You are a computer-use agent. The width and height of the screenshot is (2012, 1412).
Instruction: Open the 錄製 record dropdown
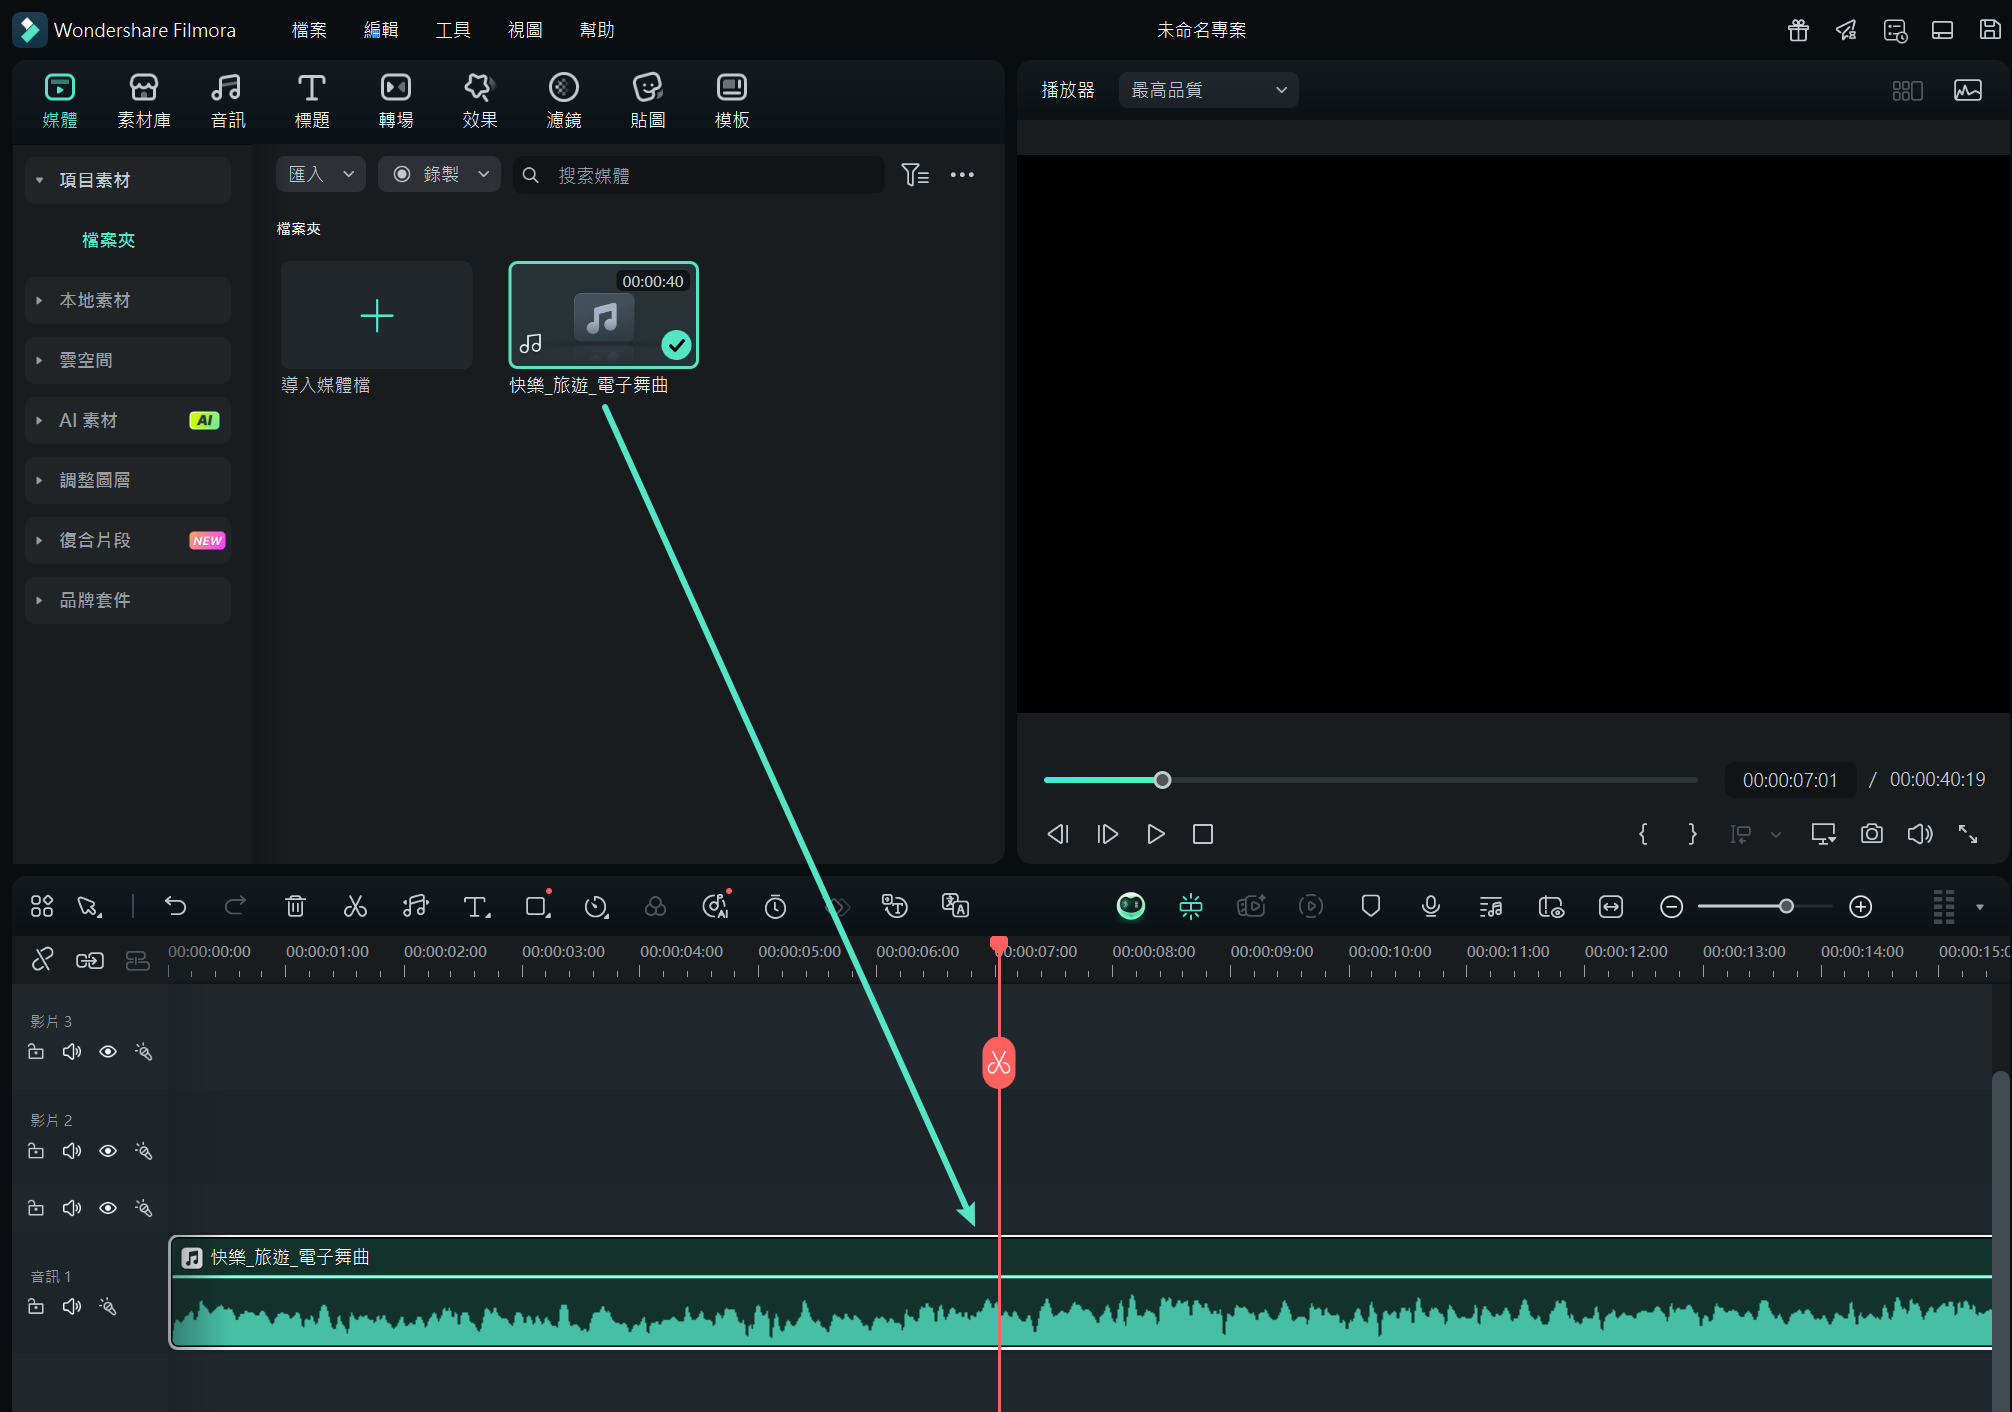click(x=439, y=174)
